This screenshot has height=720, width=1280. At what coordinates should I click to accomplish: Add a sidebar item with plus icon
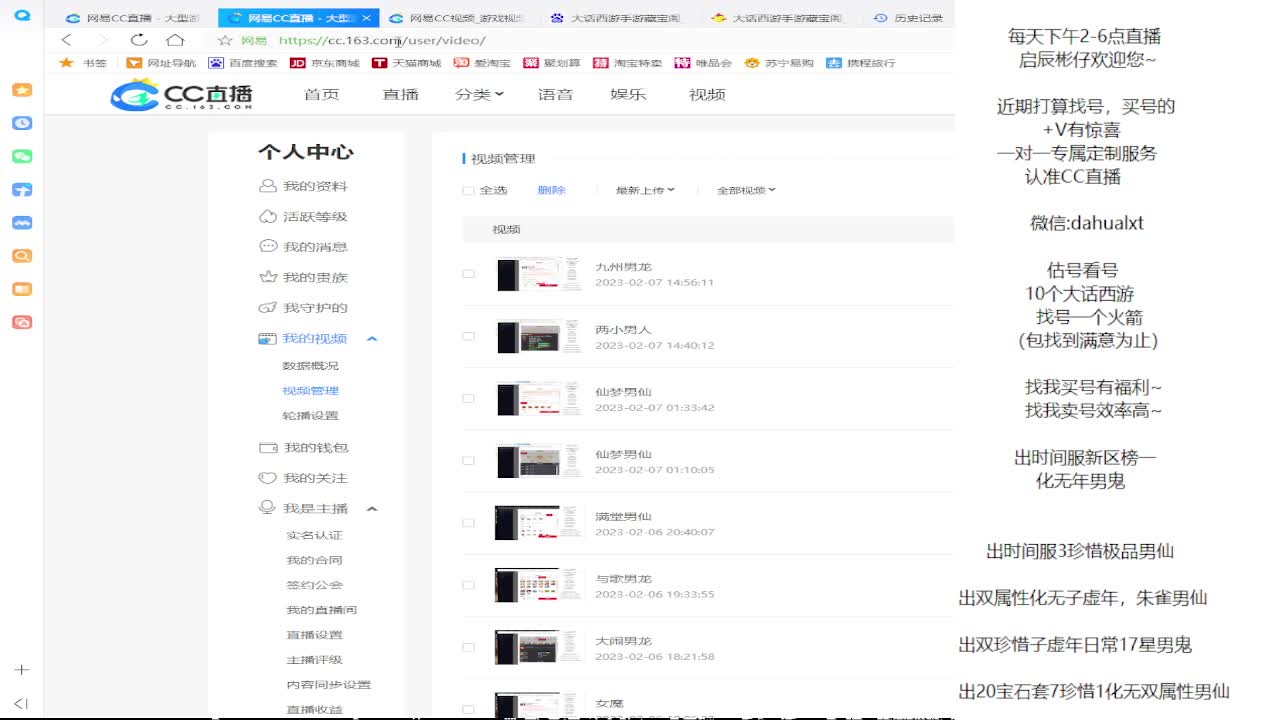22,670
